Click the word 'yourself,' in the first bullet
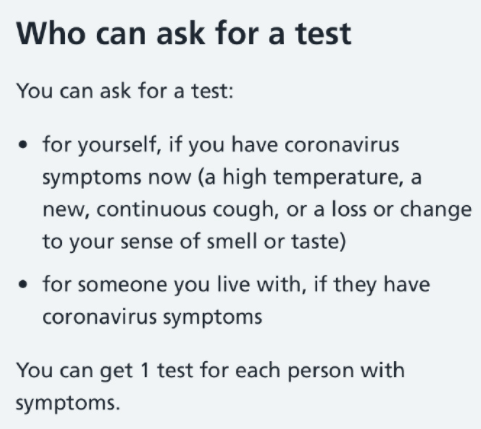Viewport: 481px width, 429px height. point(120,146)
